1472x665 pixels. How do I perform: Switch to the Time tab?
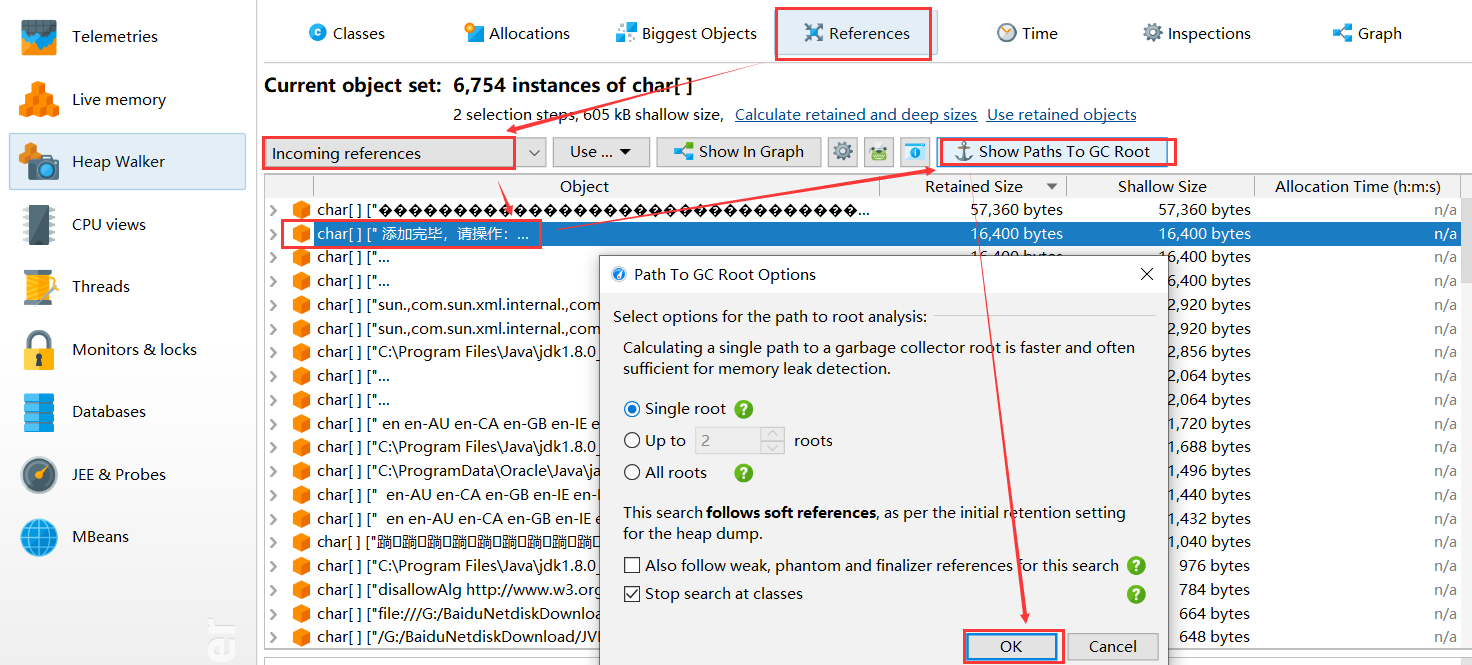(x=1027, y=33)
